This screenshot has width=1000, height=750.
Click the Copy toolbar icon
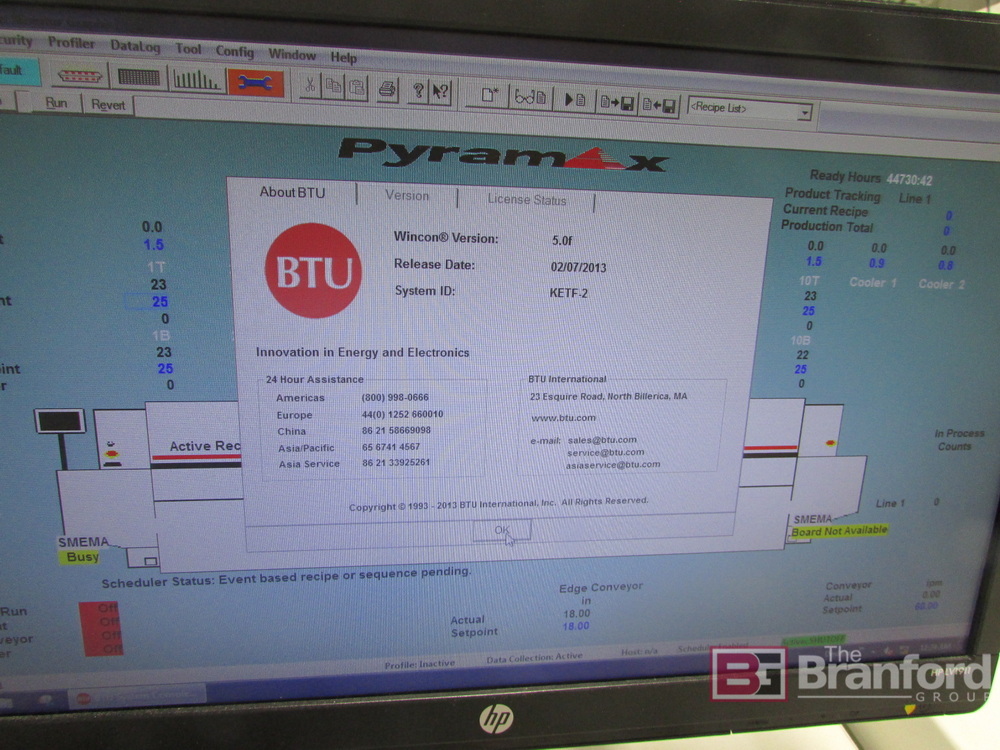point(333,87)
